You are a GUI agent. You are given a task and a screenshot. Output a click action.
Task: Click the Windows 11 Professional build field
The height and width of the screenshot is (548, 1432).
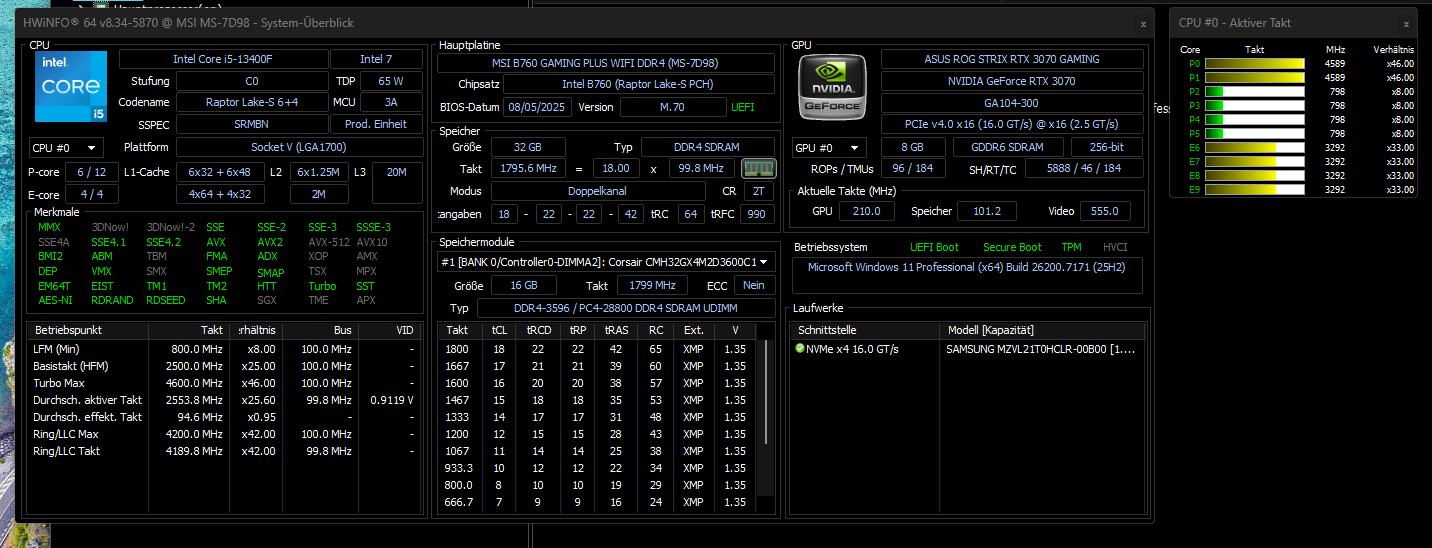967,275
